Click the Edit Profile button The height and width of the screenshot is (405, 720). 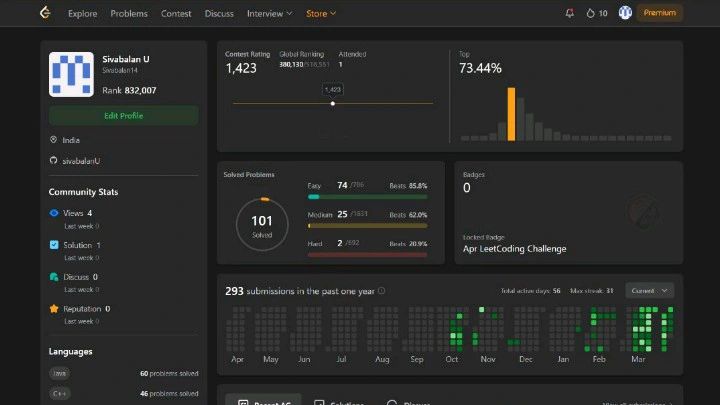click(124, 116)
